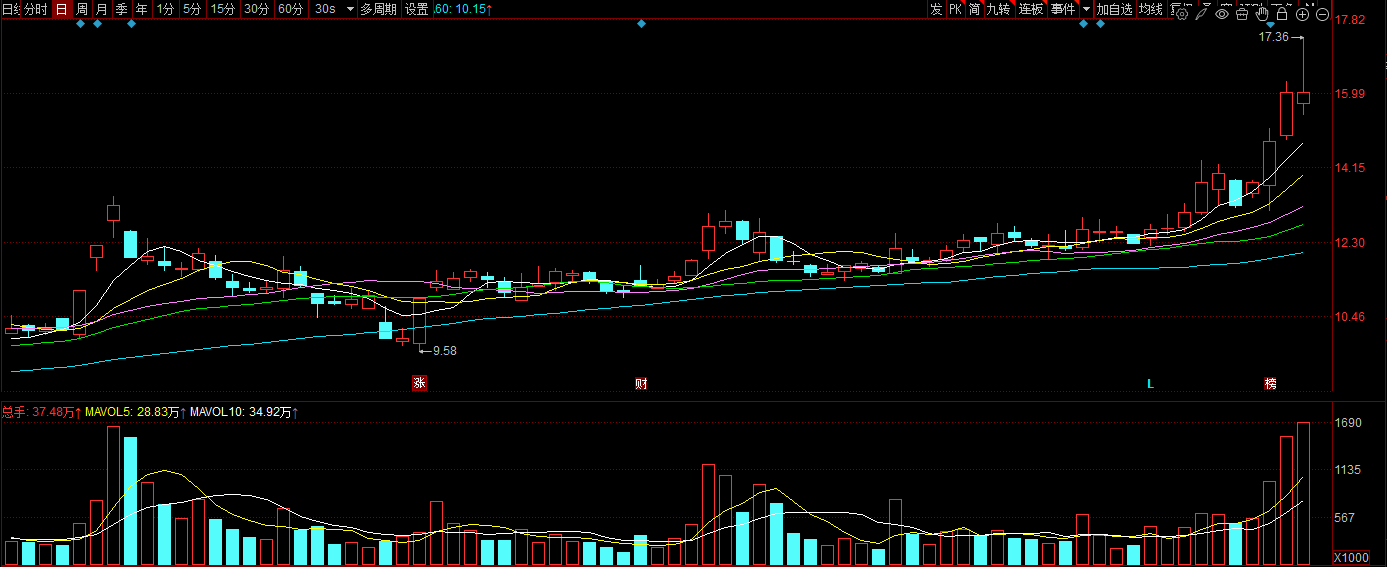1387x567 pixels.
Task: Toggle the 事件 events button
Action: [x=1063, y=9]
